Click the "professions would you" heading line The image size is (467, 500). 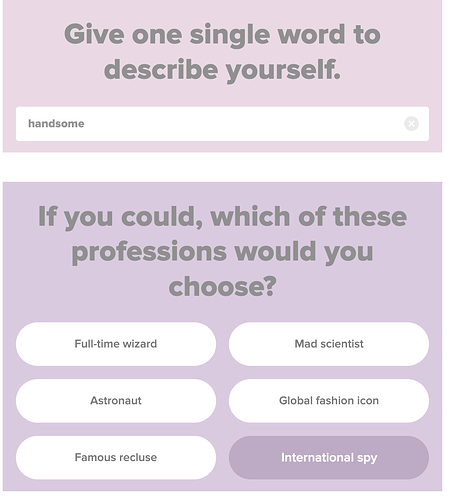pyautogui.click(x=222, y=252)
